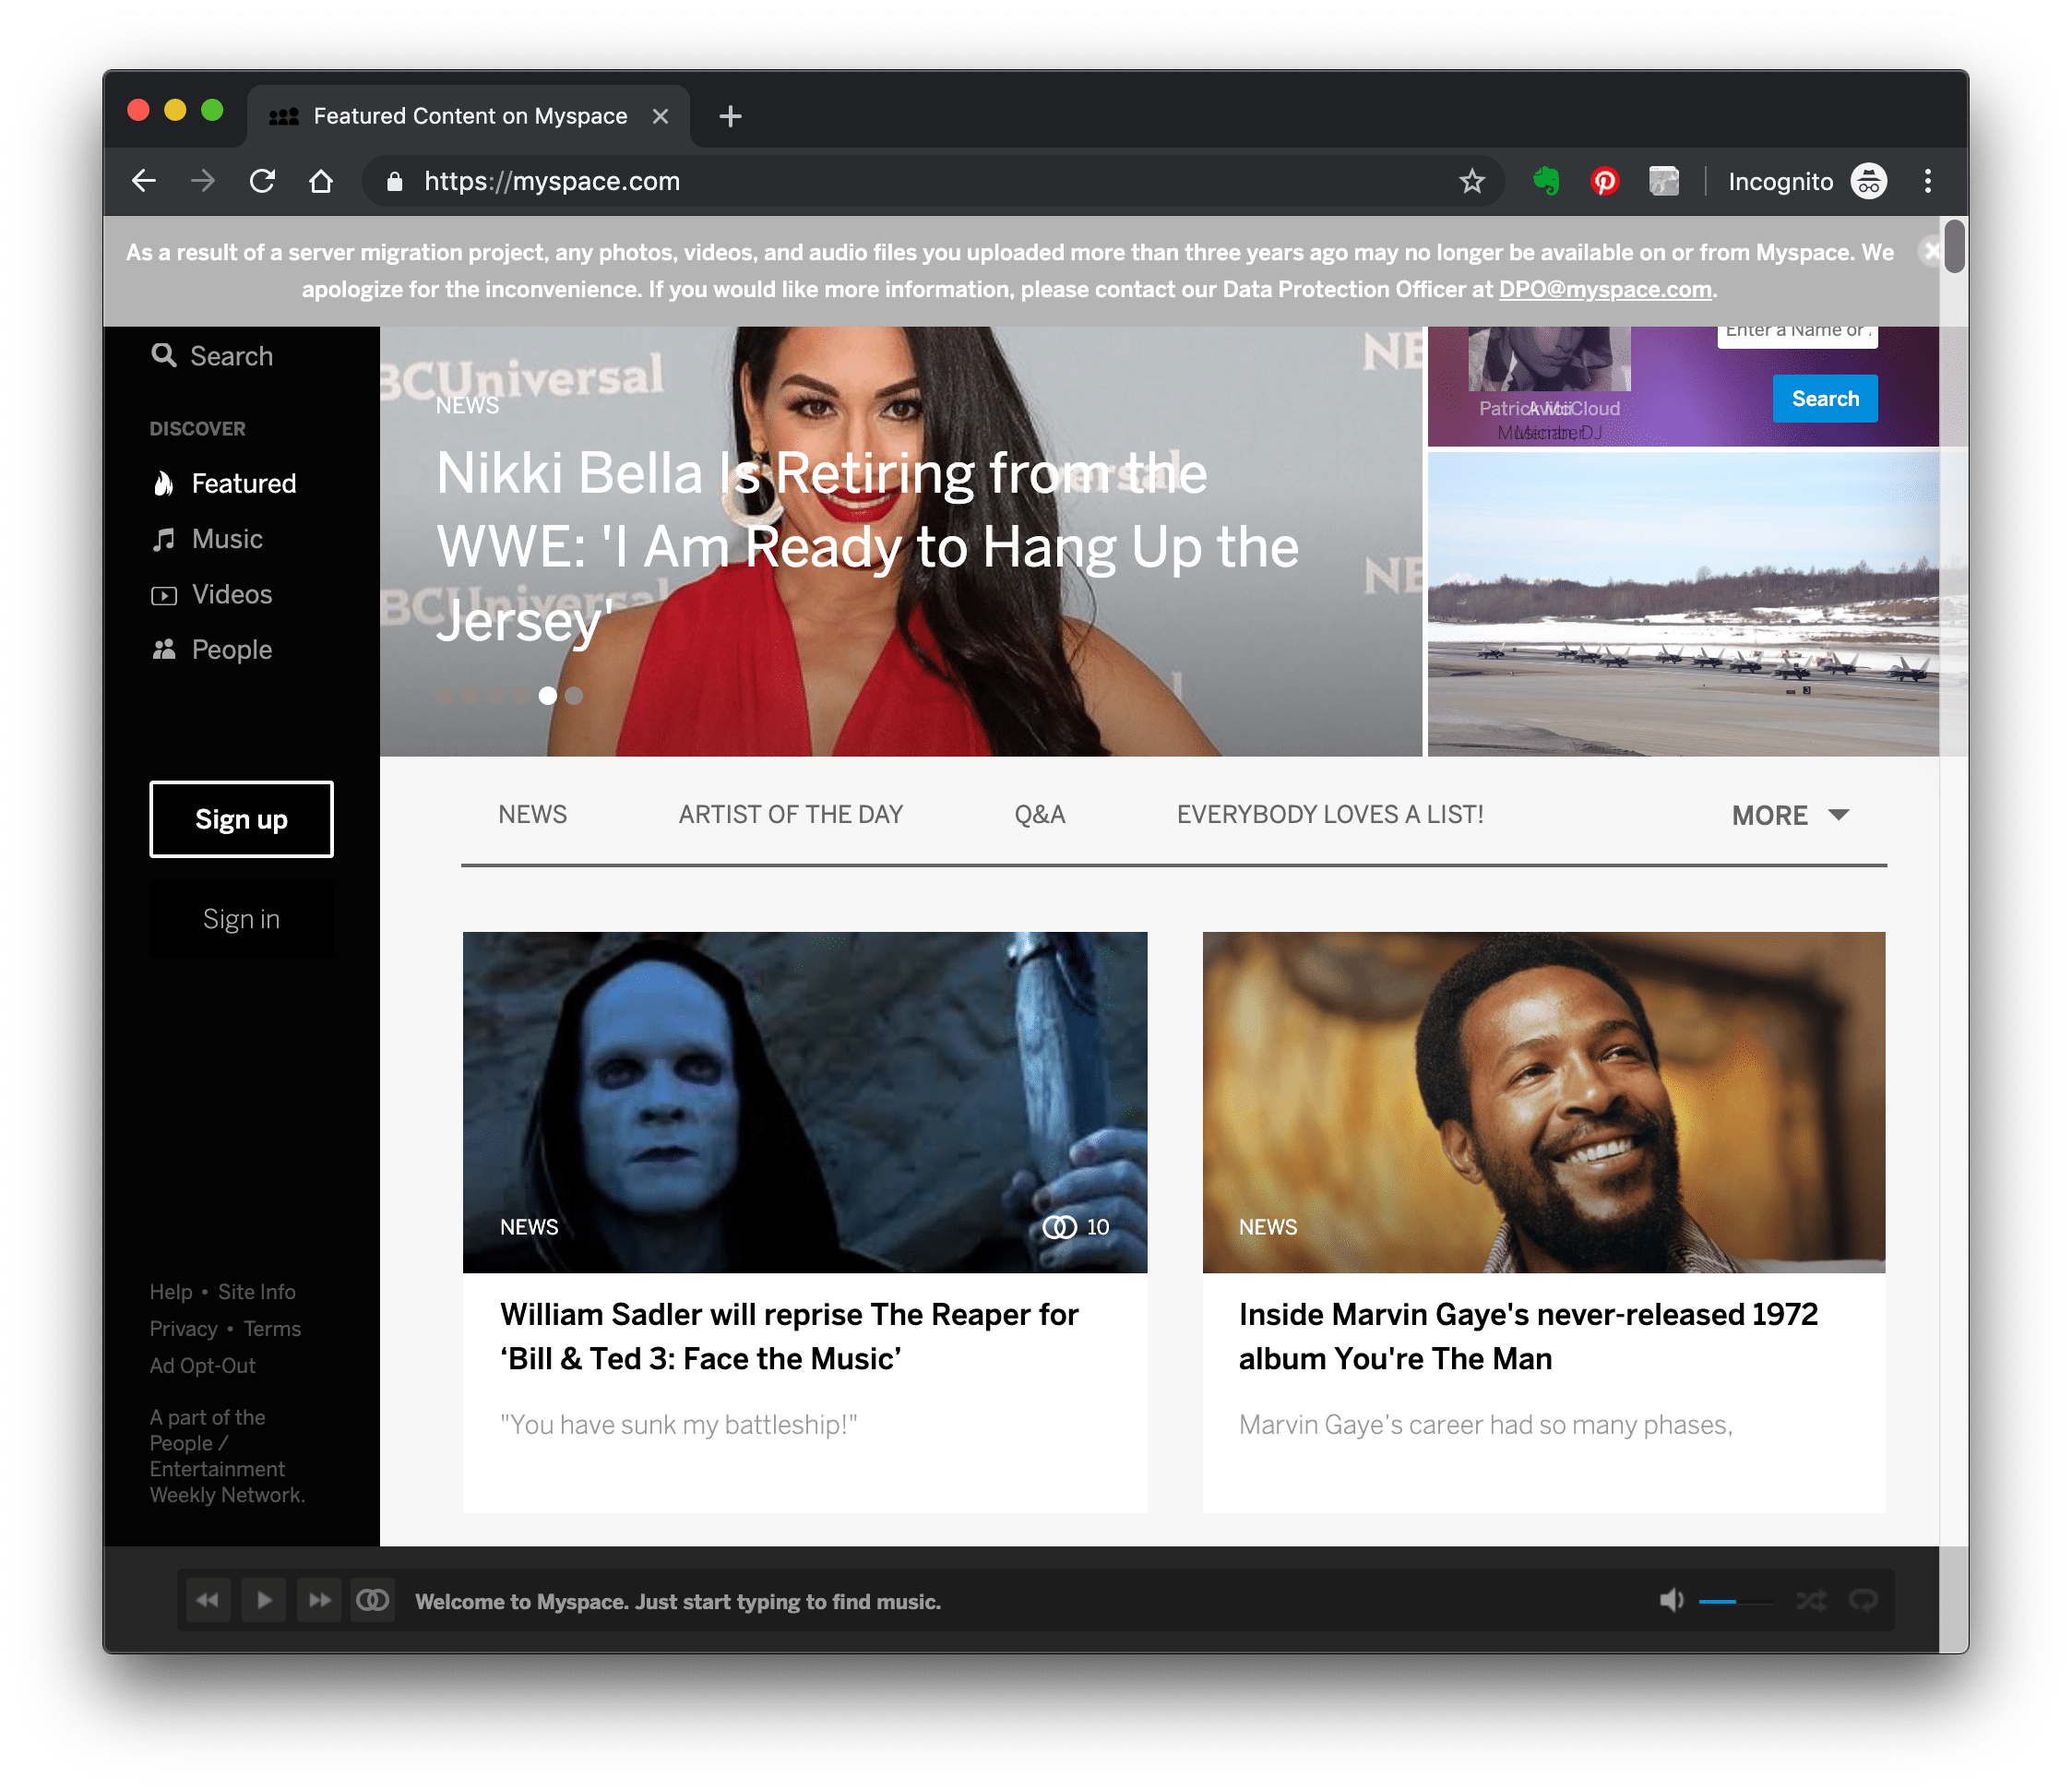Open a new browser tab

730,116
